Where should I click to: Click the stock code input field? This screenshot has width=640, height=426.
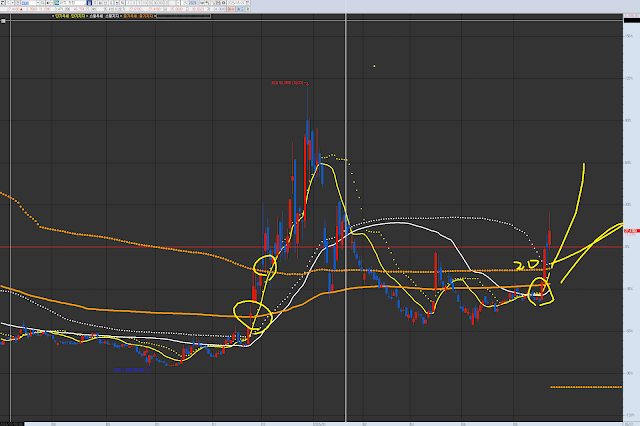pyautogui.click(x=29, y=3)
